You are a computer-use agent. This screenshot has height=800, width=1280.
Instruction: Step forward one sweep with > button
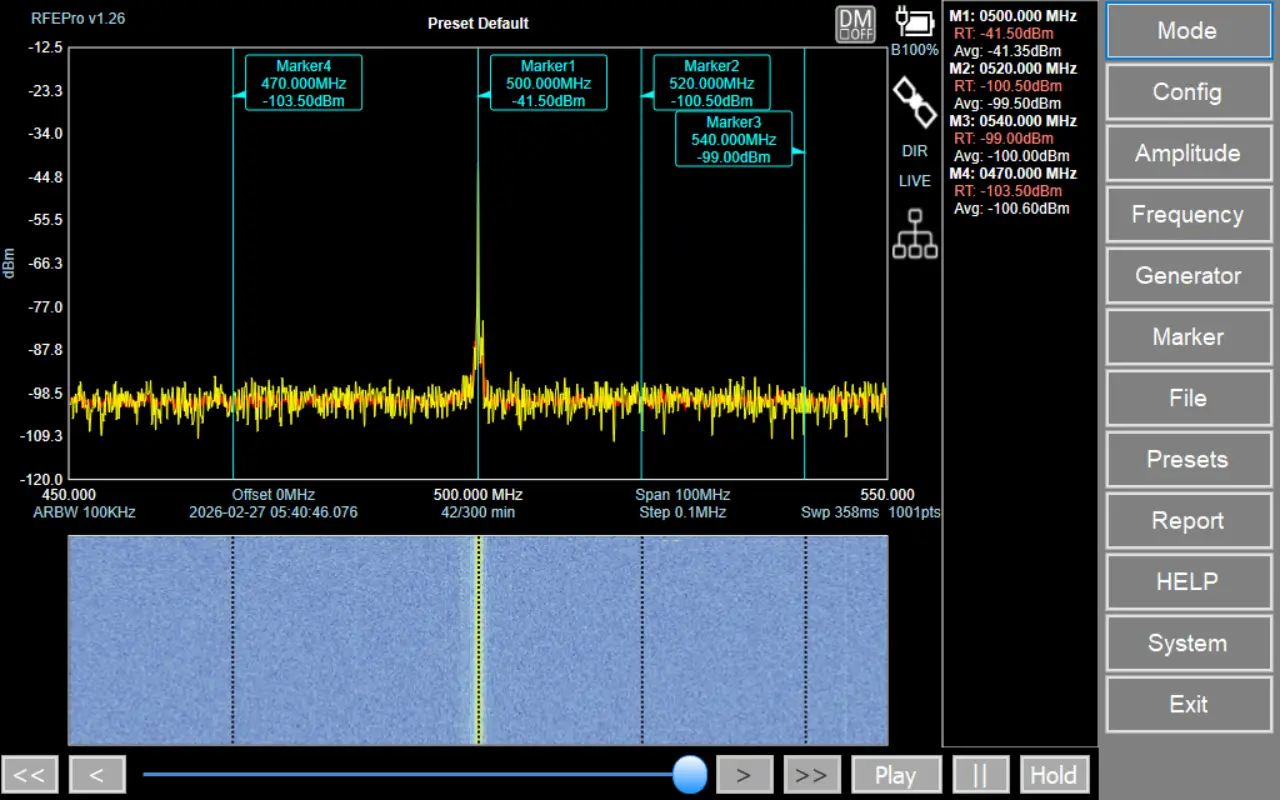(744, 775)
